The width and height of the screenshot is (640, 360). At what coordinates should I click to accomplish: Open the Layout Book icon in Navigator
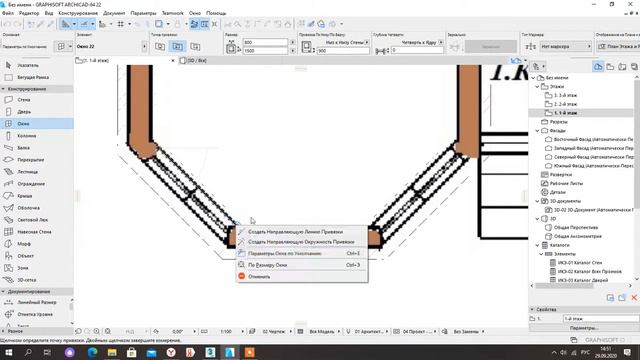tap(622, 67)
